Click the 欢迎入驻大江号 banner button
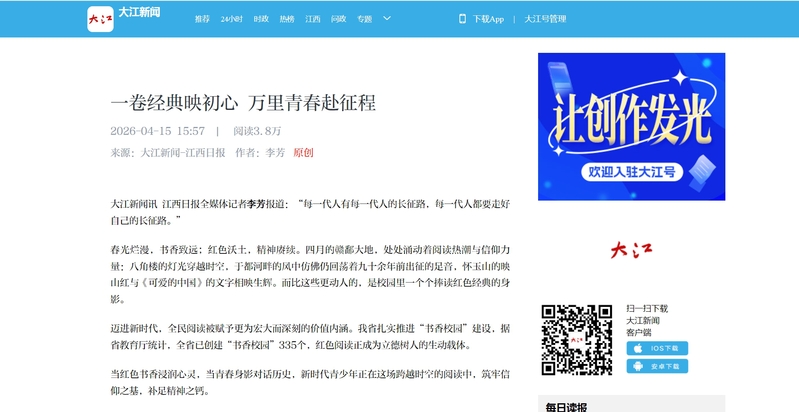This screenshot has height=412, width=799. (631, 172)
